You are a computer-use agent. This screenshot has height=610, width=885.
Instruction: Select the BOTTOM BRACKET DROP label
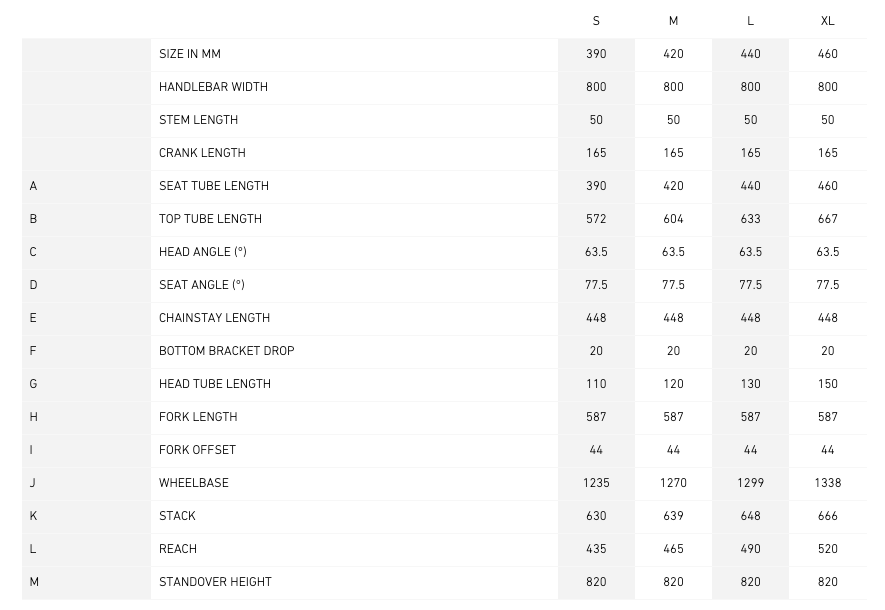pos(226,351)
